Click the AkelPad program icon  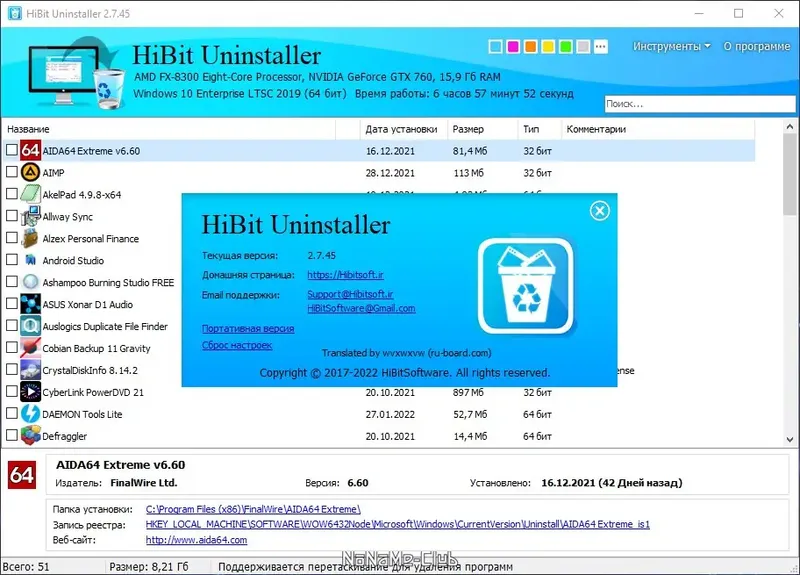[x=30, y=194]
